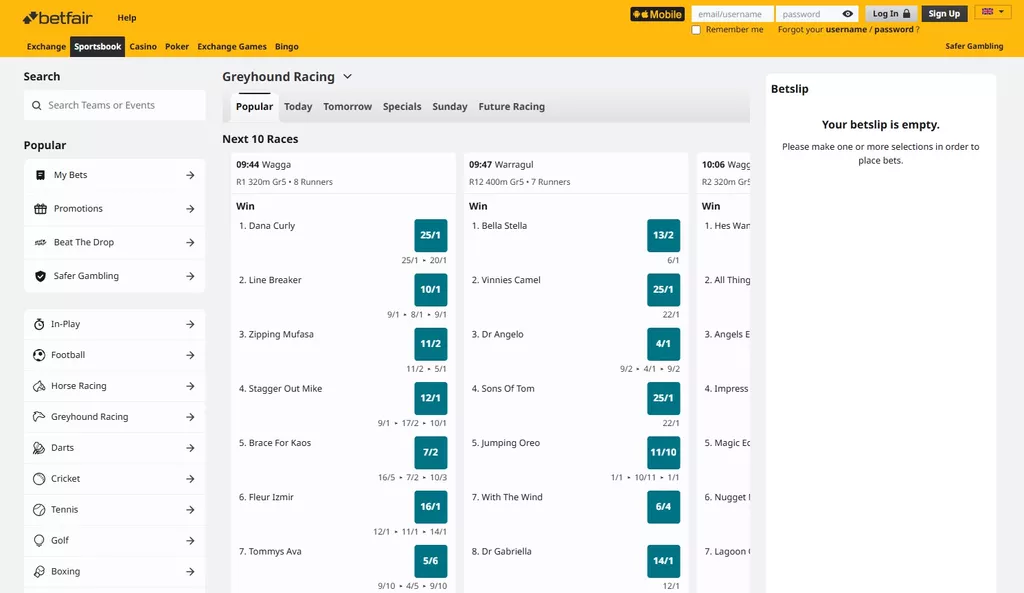
Task: Open the Mobile app button
Action: click(x=657, y=14)
